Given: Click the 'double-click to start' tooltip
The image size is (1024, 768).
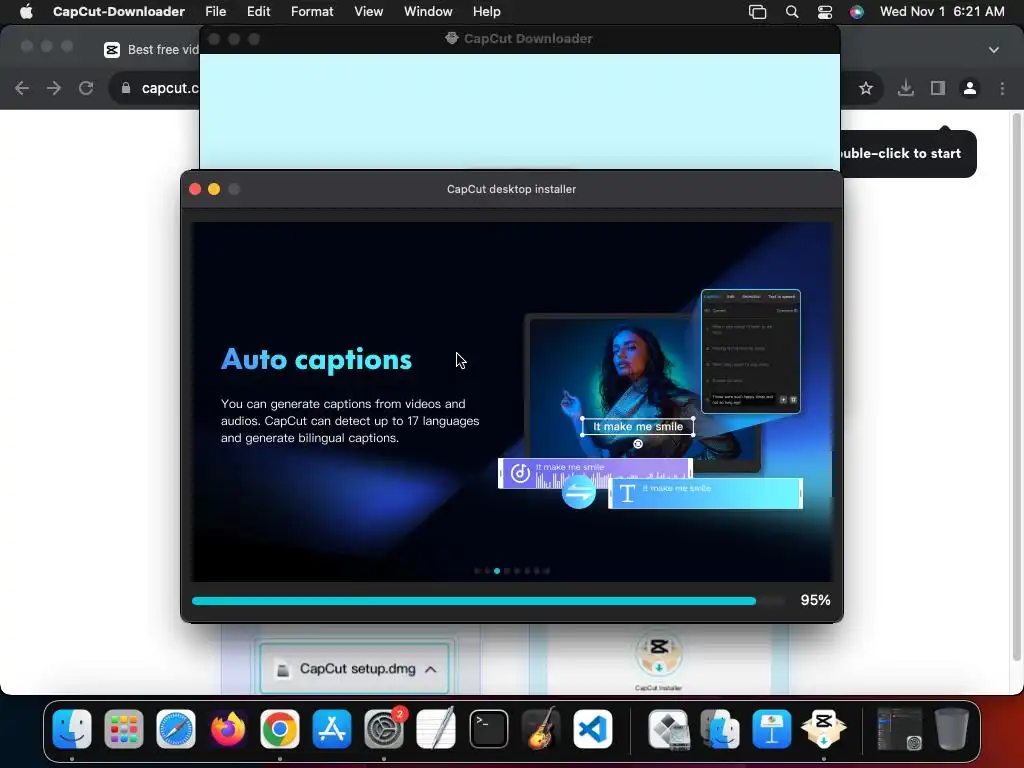Looking at the screenshot, I should (908, 153).
